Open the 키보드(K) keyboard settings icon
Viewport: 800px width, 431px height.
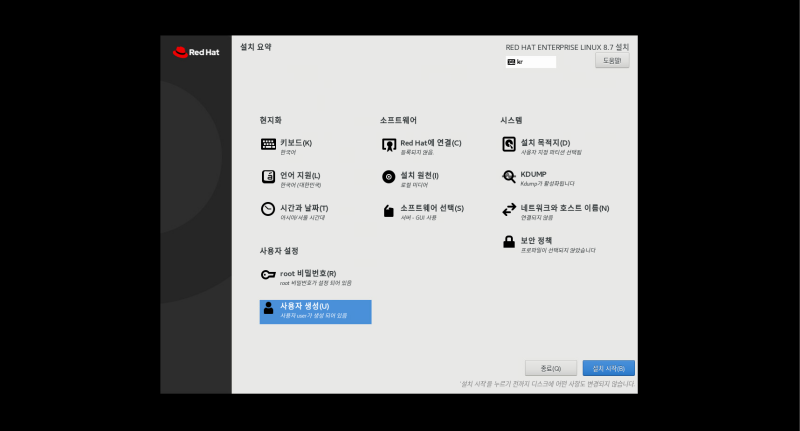[268, 144]
